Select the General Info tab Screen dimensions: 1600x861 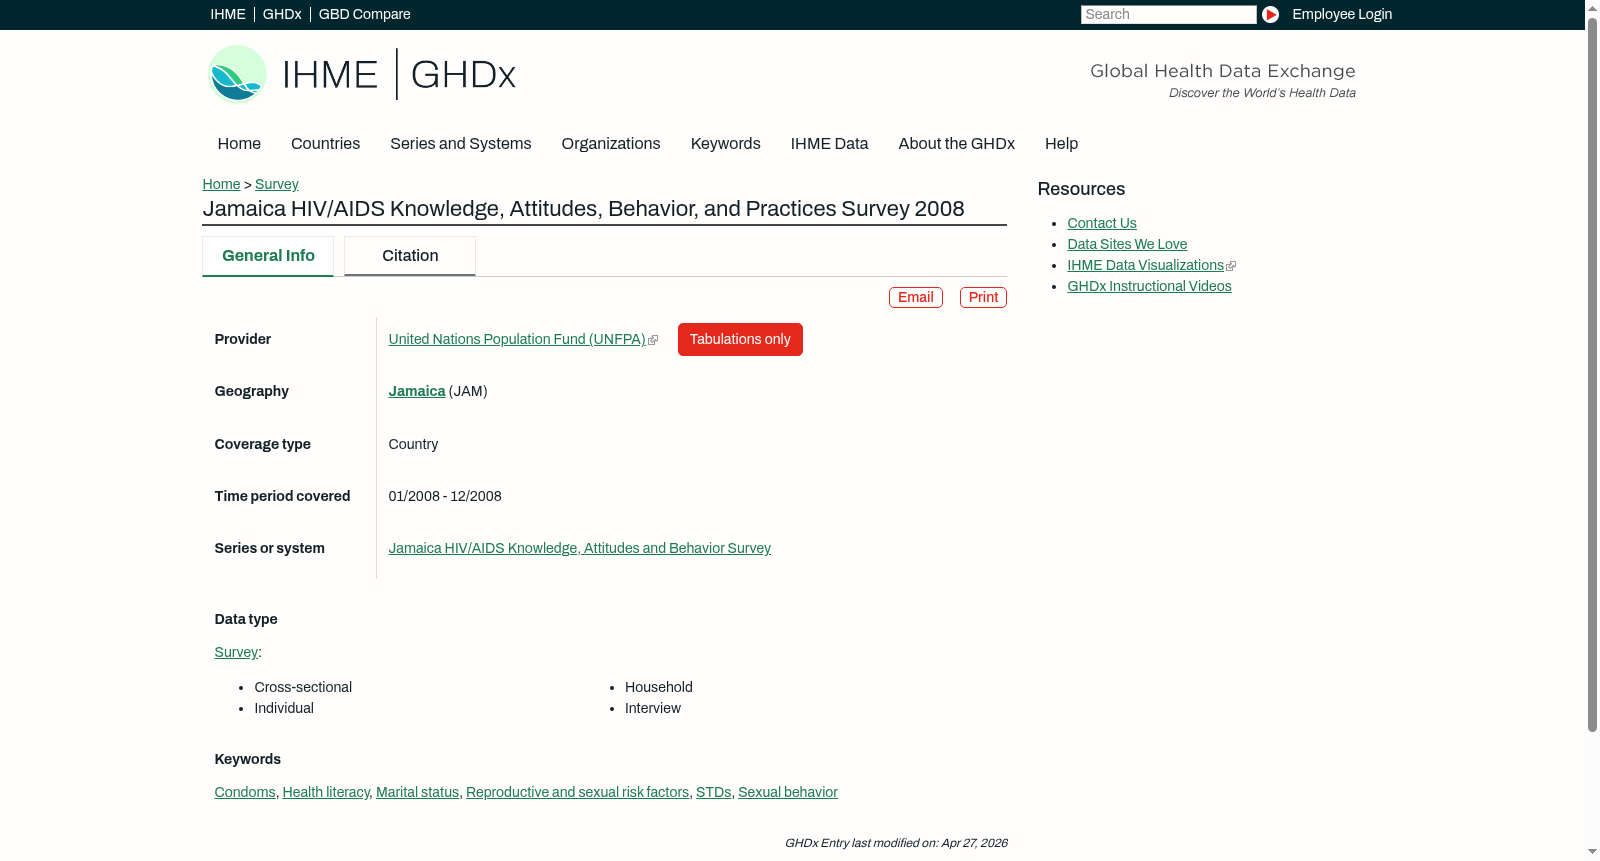click(x=268, y=256)
